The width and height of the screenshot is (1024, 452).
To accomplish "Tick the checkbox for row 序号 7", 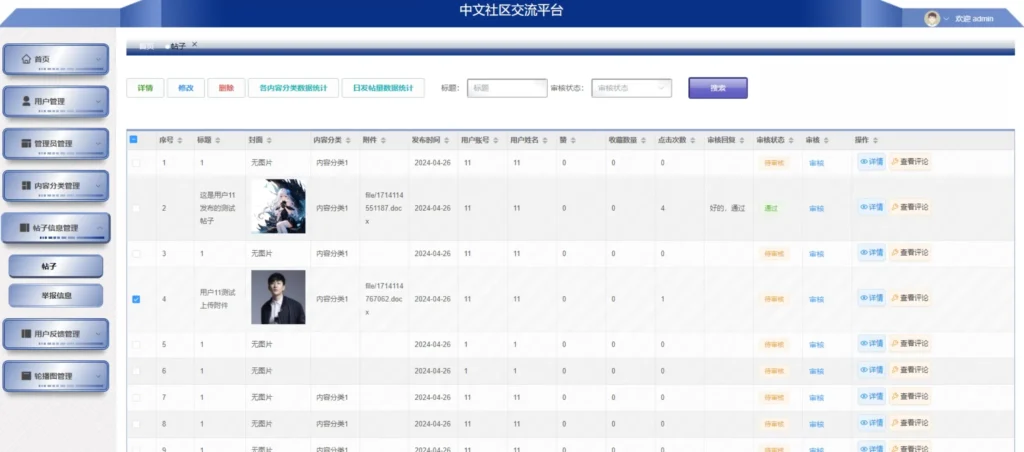I will point(136,398).
